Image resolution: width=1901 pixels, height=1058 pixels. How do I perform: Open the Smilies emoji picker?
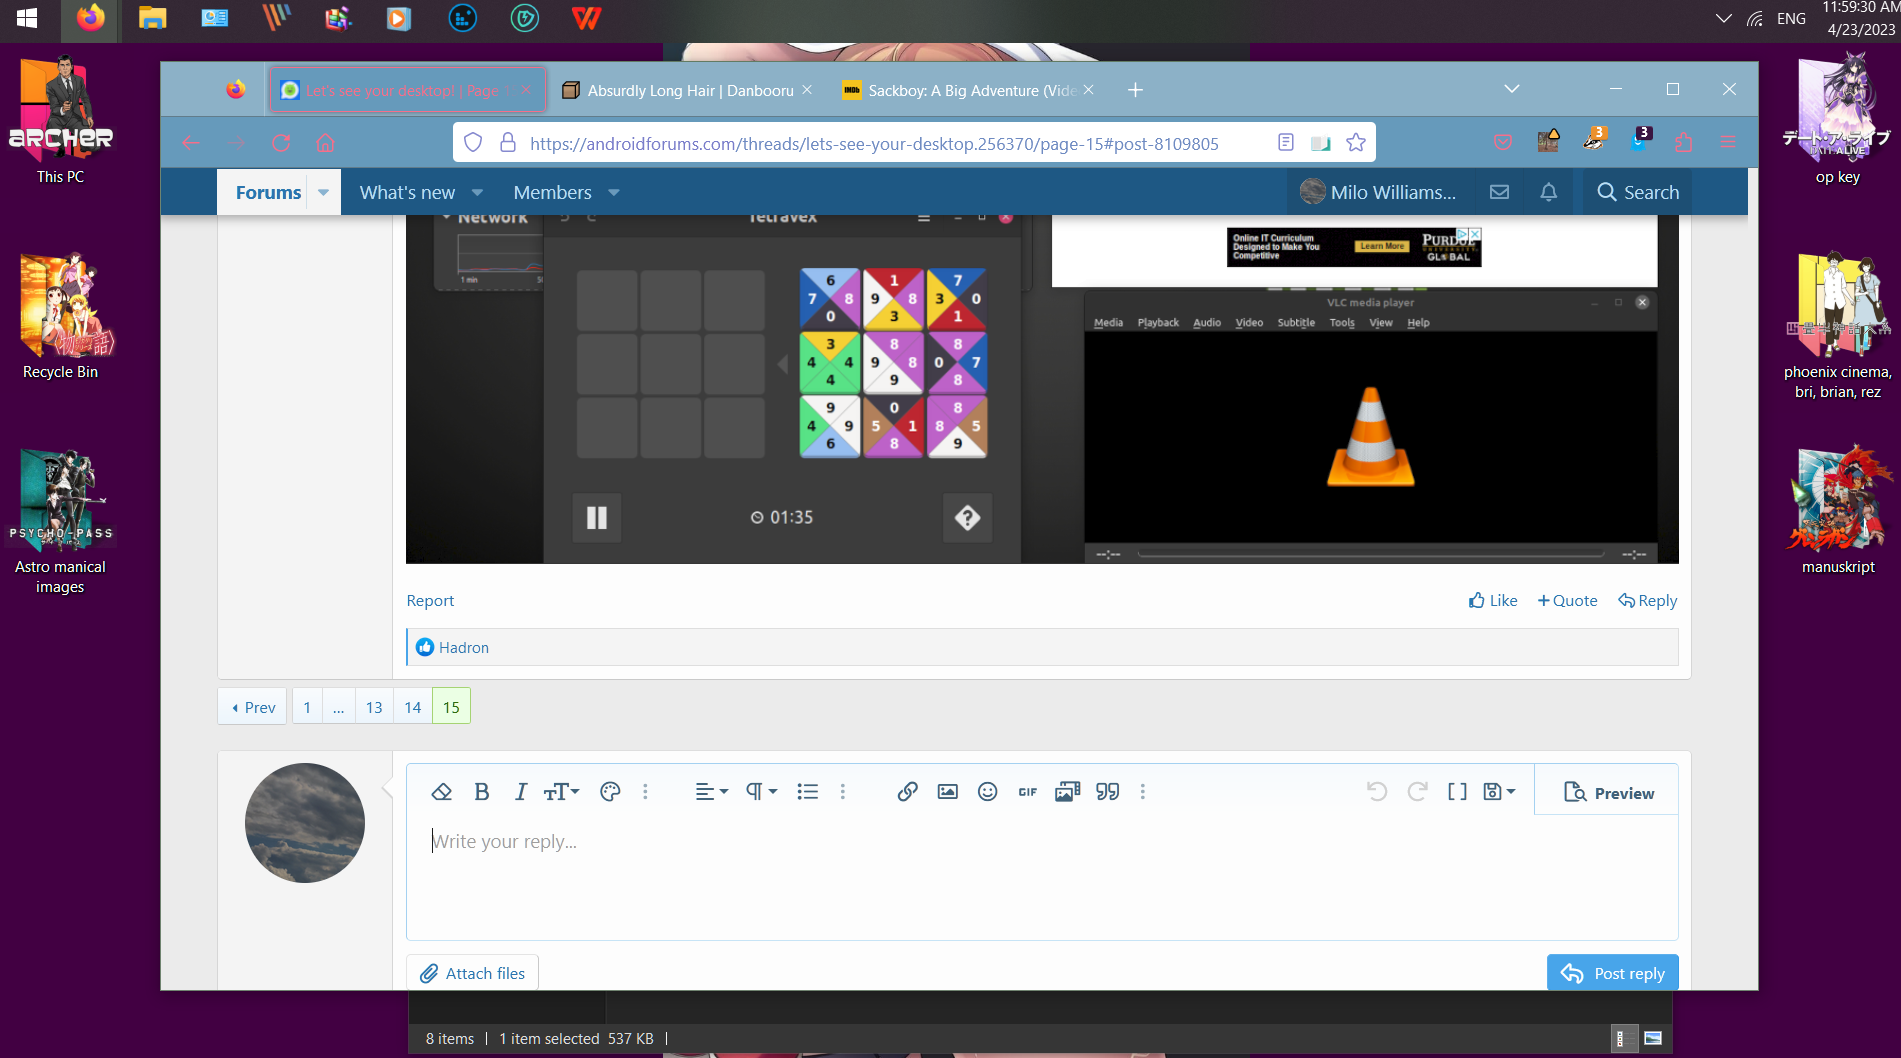pos(987,792)
